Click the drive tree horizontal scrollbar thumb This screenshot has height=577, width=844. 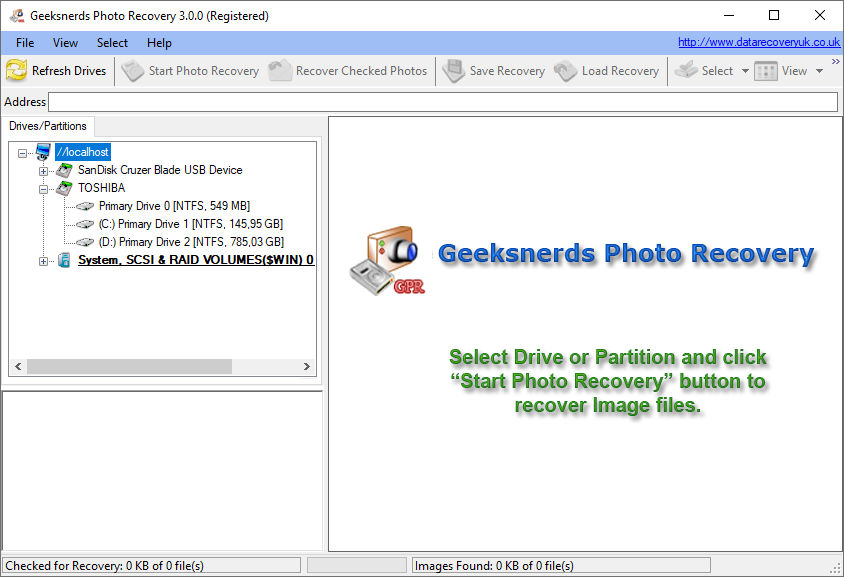(x=129, y=367)
